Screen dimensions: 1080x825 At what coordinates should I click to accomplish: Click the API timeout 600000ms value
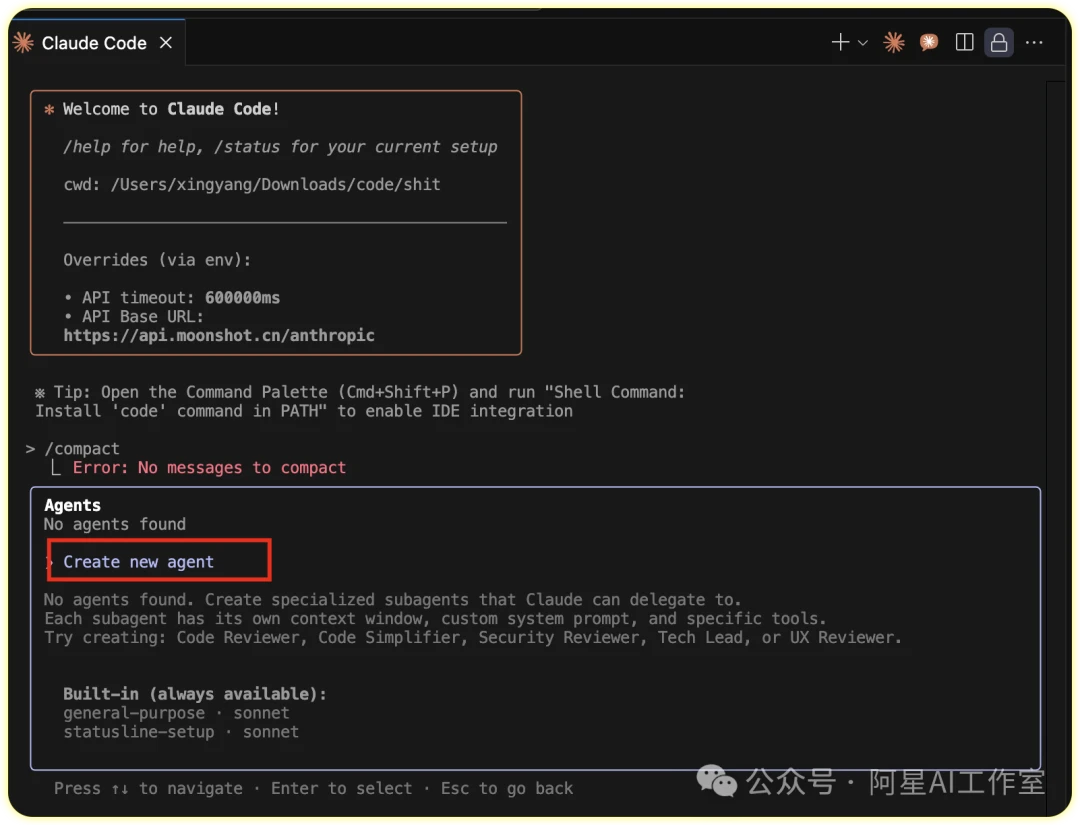(x=242, y=297)
